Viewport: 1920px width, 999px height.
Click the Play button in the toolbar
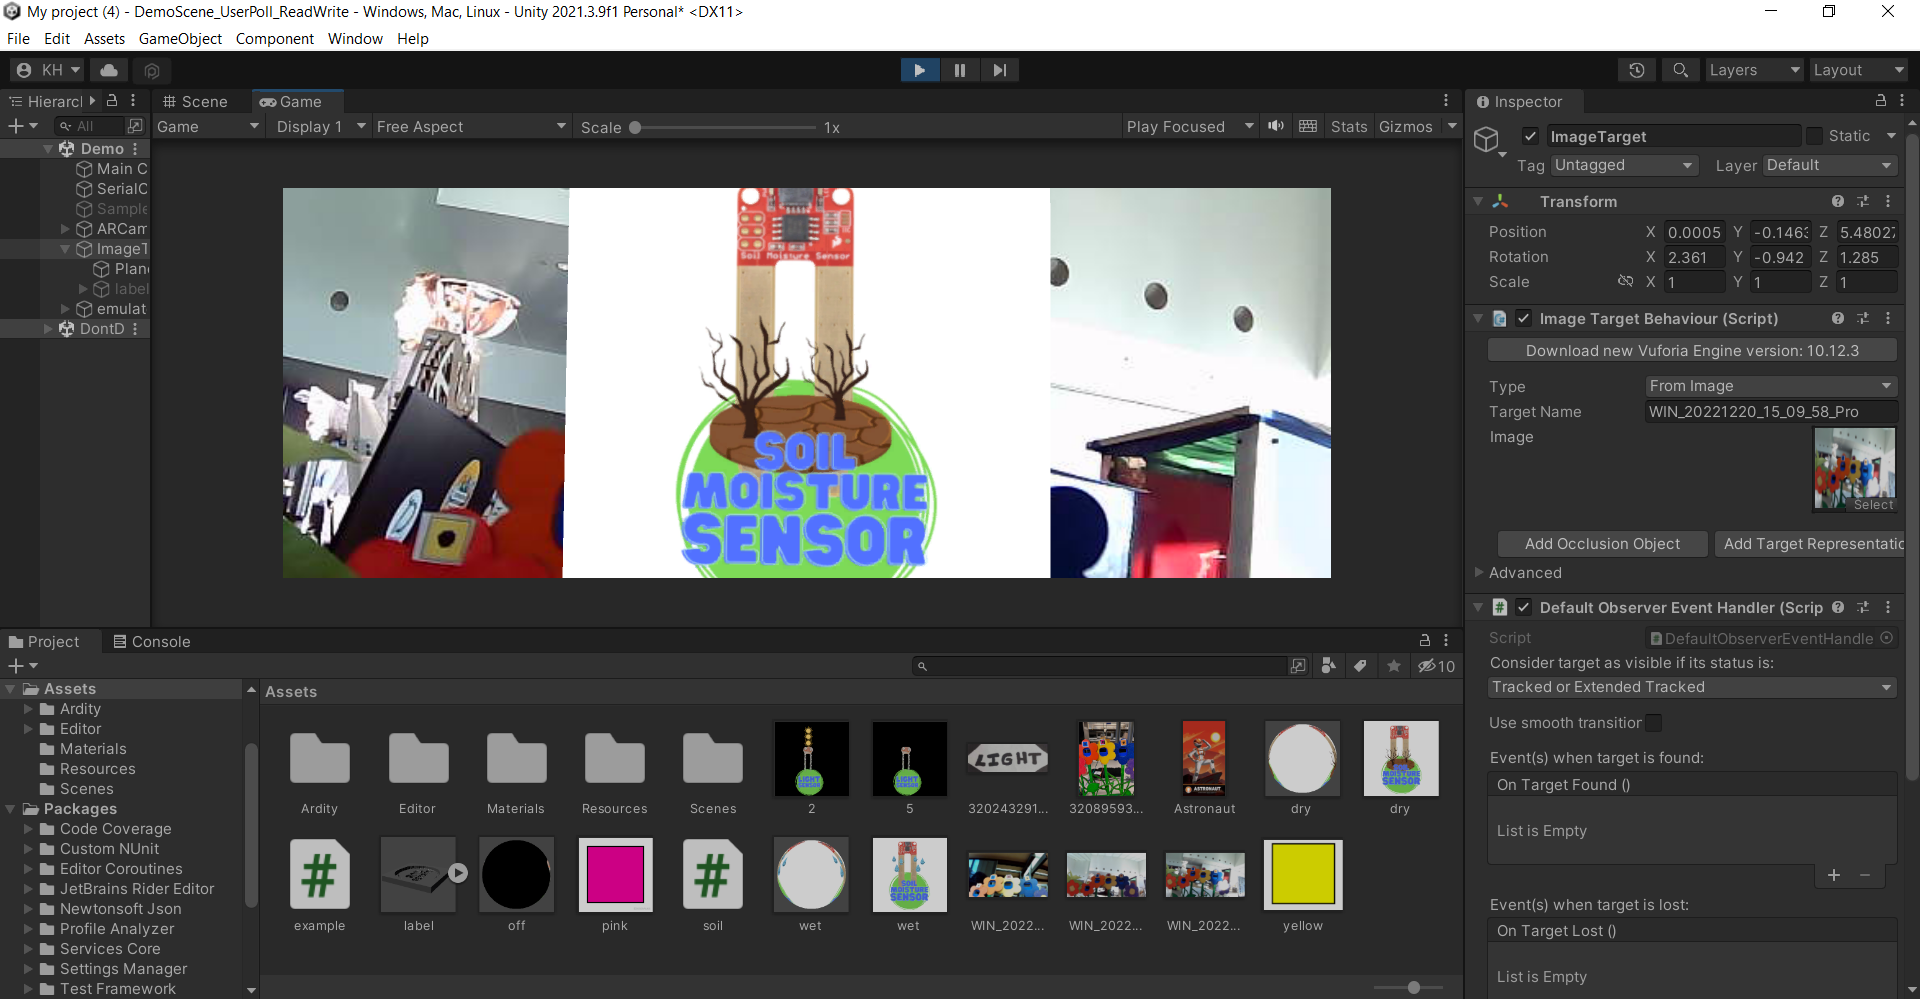click(x=919, y=70)
